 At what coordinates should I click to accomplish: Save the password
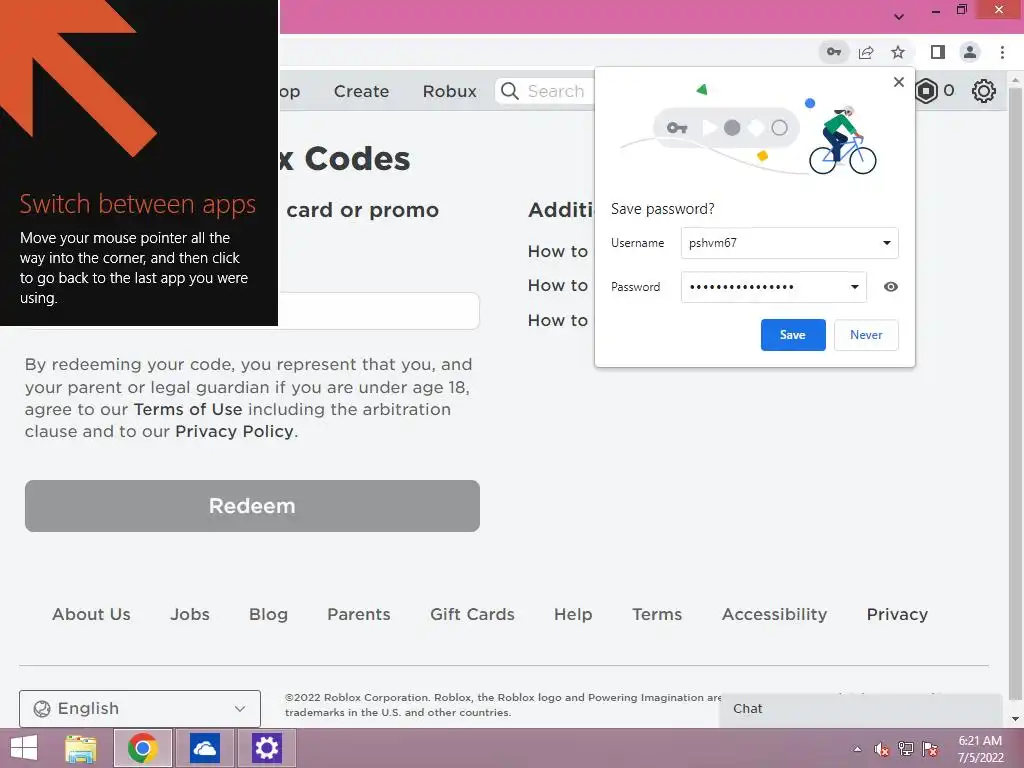(793, 334)
